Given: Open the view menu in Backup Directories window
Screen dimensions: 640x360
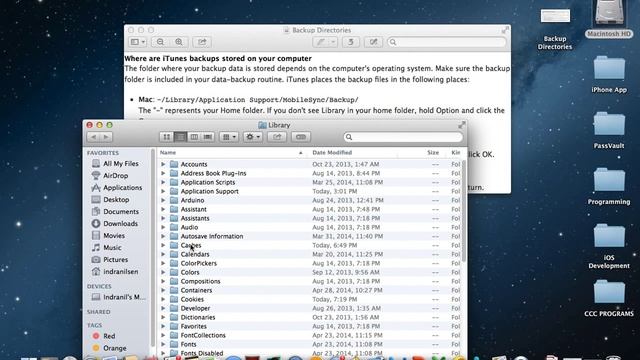Looking at the screenshot, I should pos(138,42).
